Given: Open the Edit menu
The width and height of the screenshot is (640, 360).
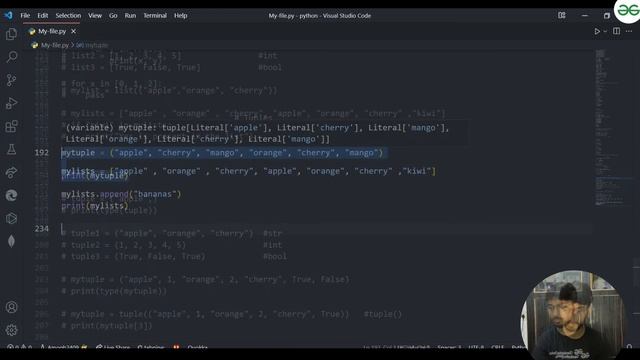Looking at the screenshot, I should click(x=43, y=16).
